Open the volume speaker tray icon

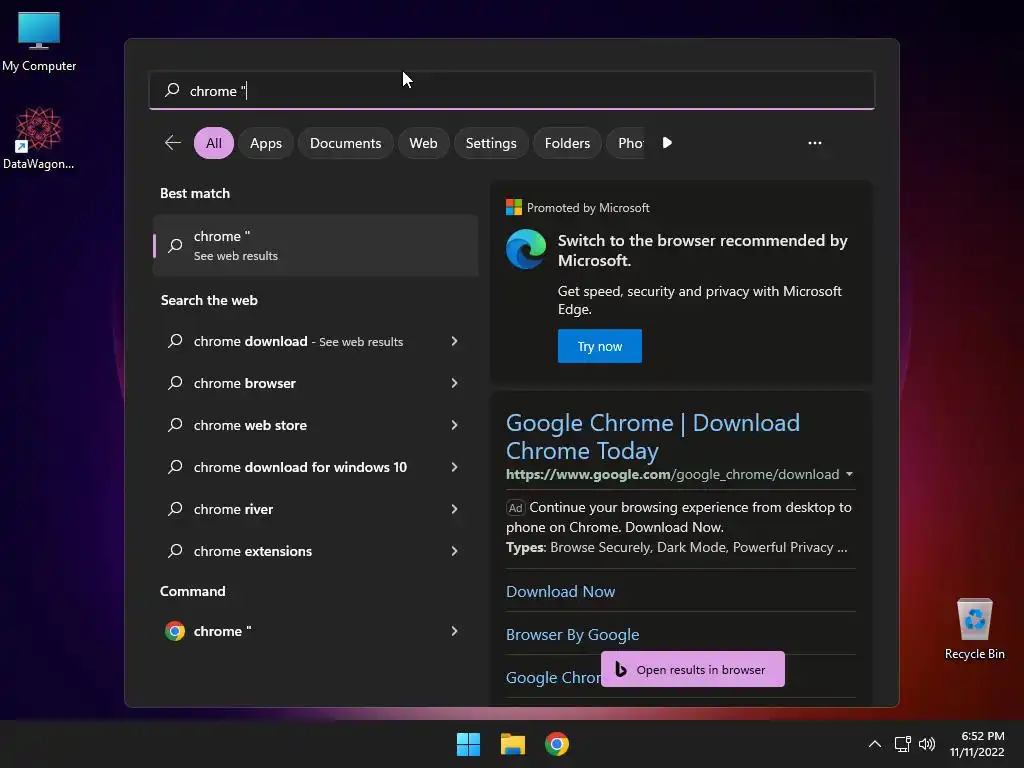927,744
